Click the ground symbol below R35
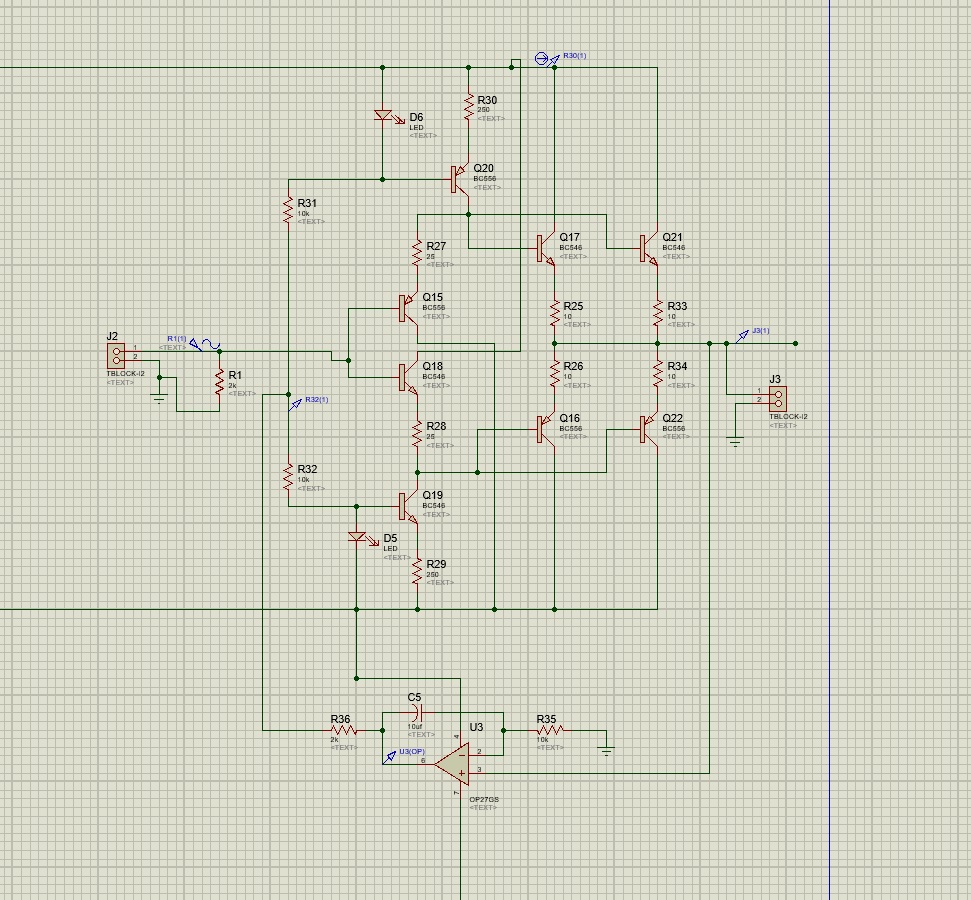971x900 pixels. [x=606, y=749]
